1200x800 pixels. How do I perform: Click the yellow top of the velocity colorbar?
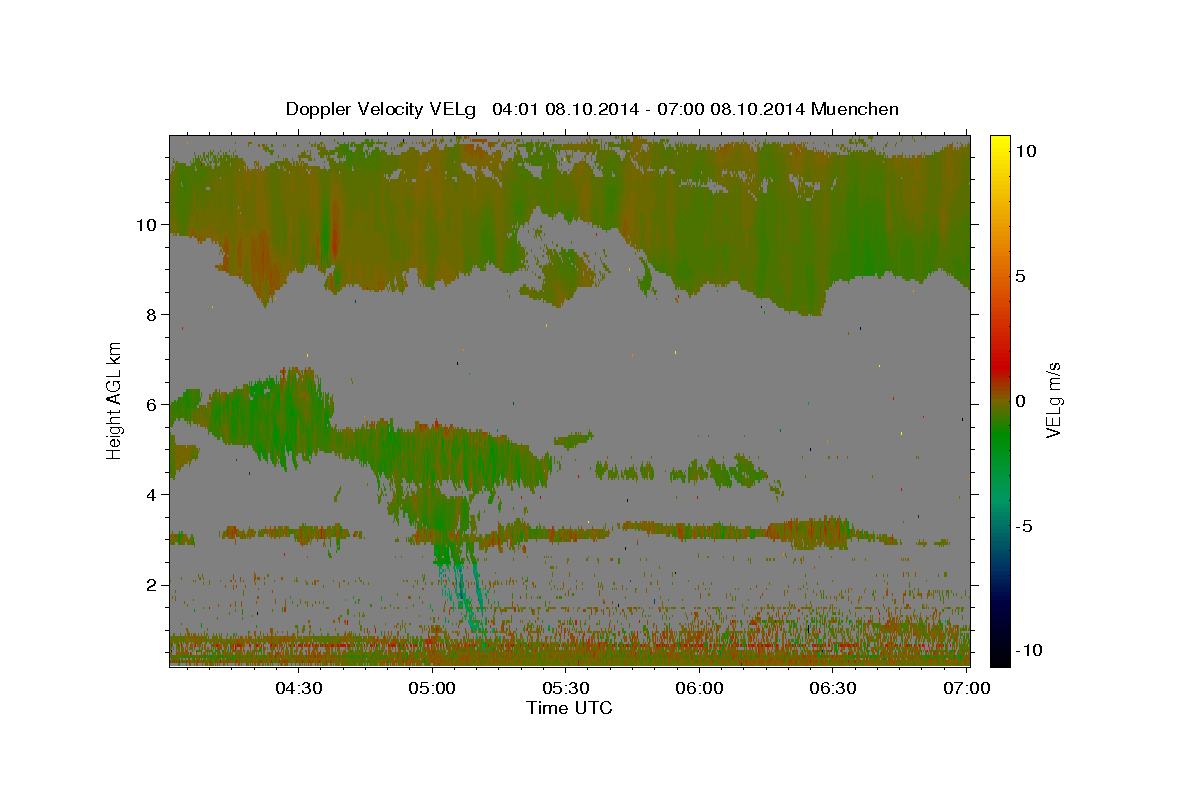click(1000, 145)
